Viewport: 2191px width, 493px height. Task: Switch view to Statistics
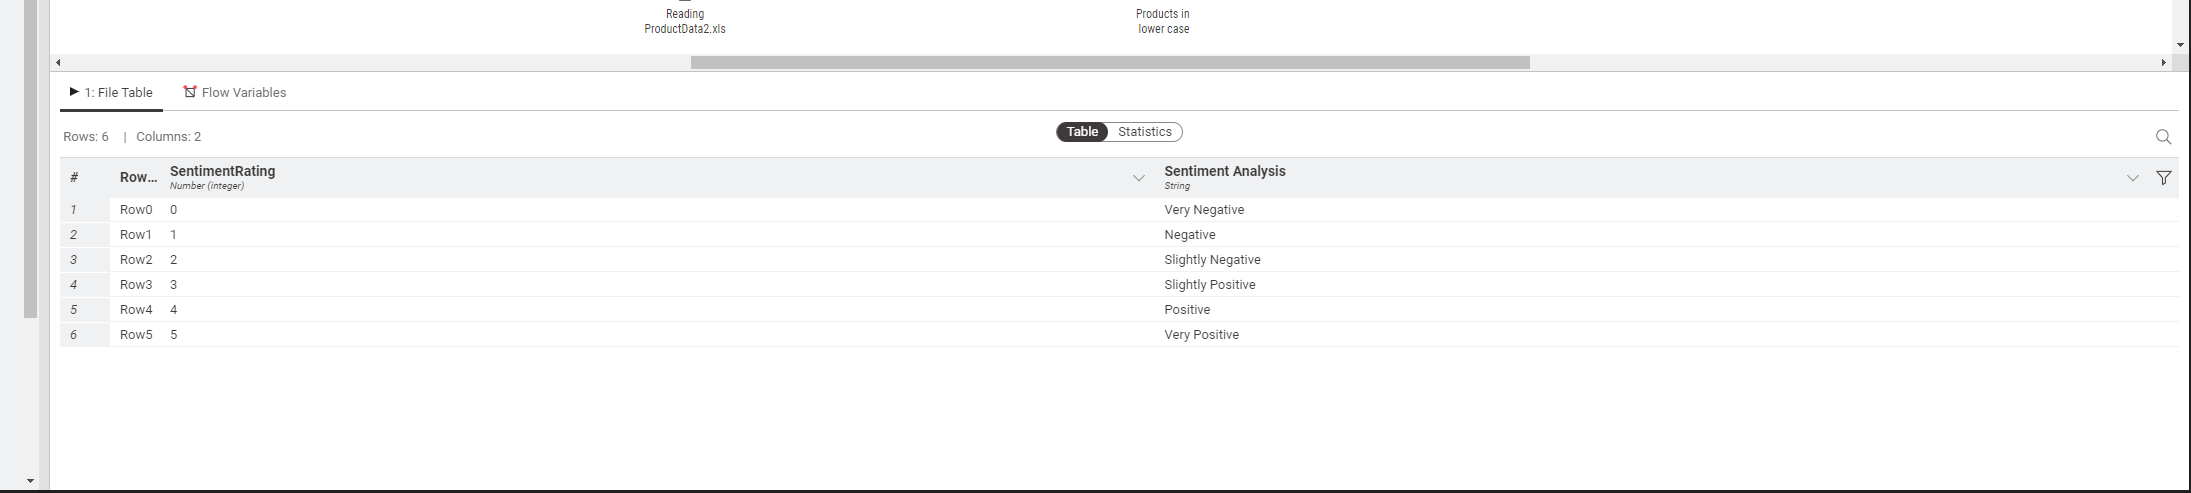point(1145,132)
